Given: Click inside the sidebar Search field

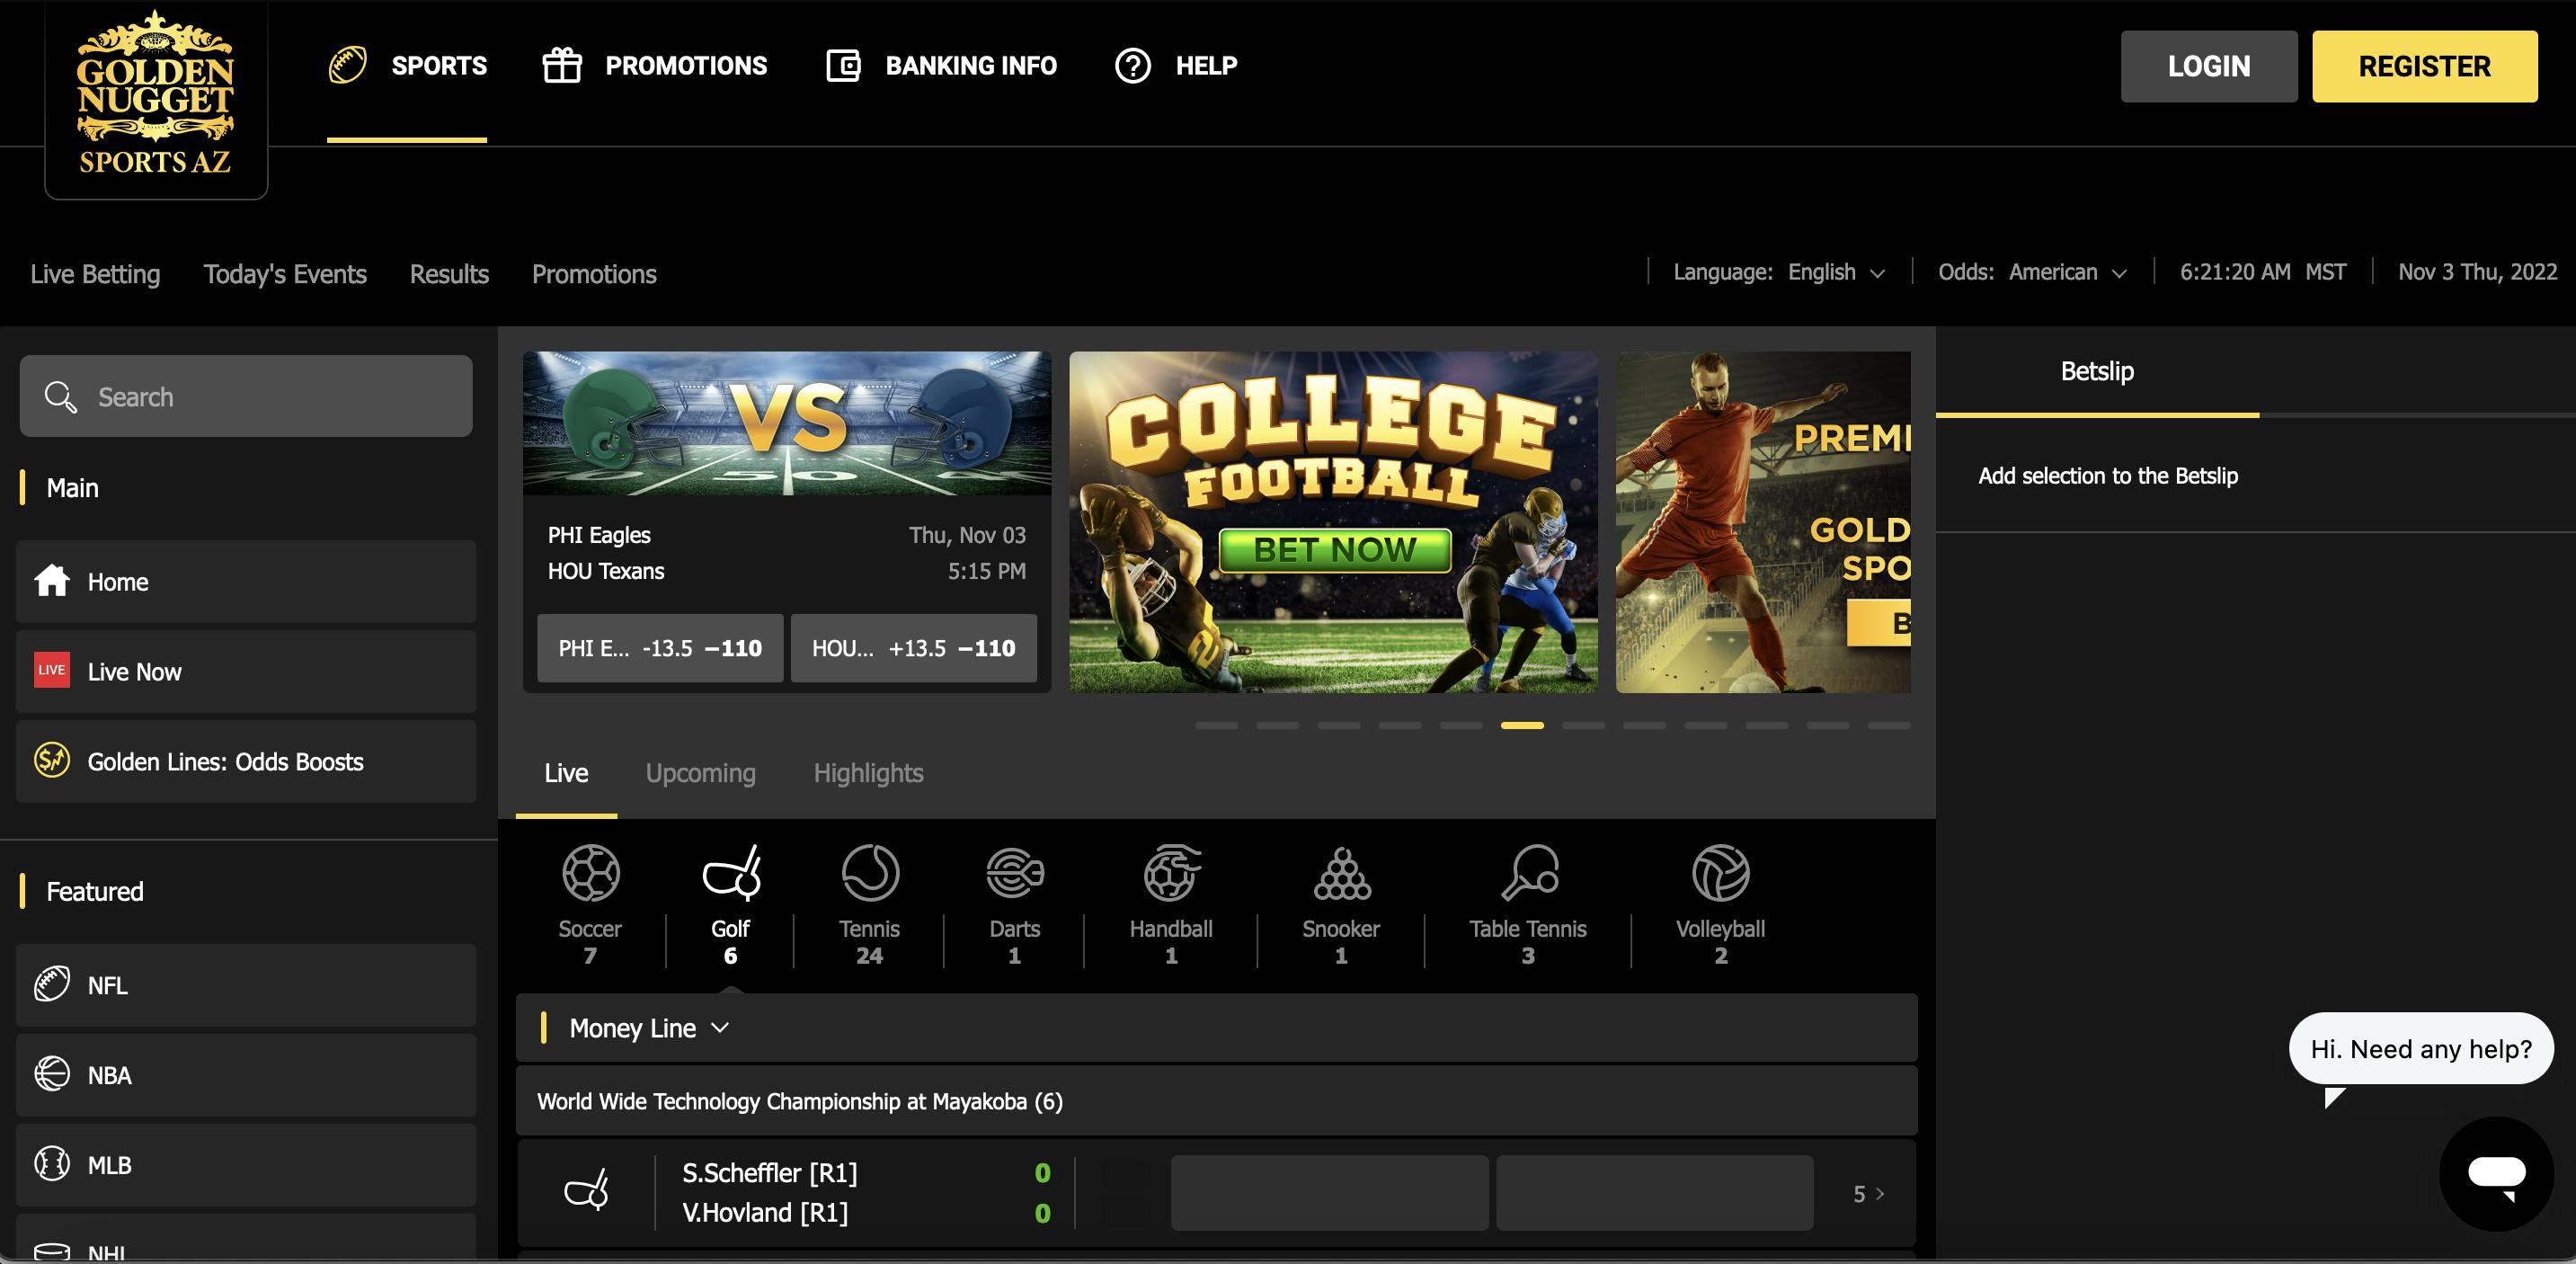Looking at the screenshot, I should tap(245, 396).
